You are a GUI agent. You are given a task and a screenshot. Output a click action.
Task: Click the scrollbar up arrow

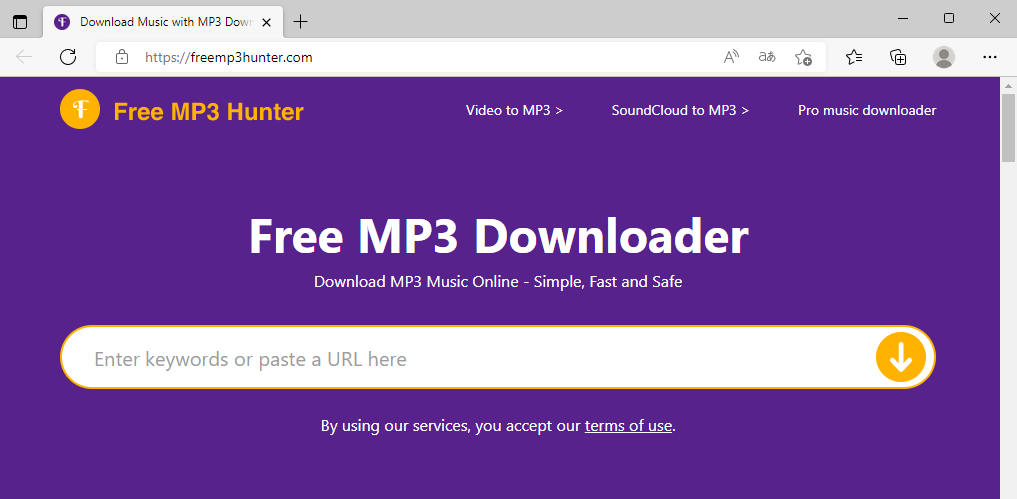tap(1008, 85)
